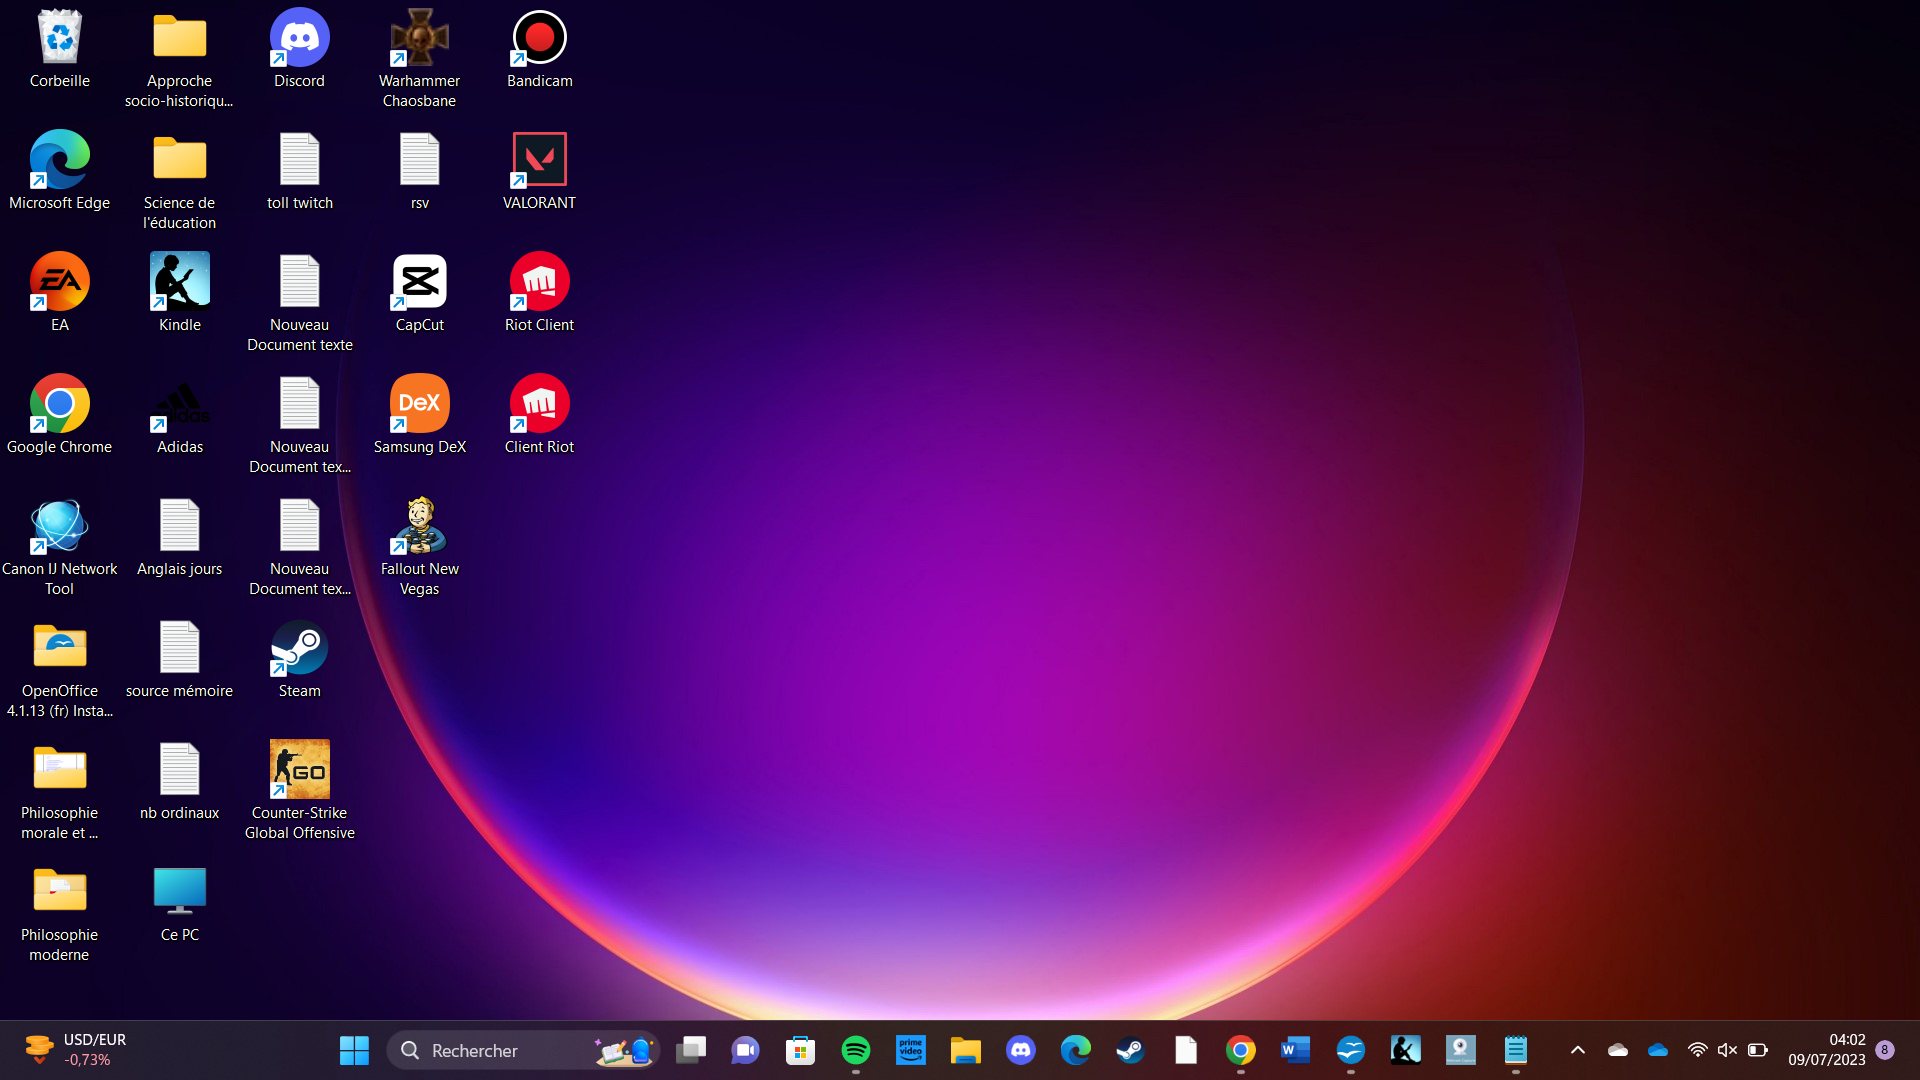1920x1080 pixels.
Task: Select the Ce PC desktop icon
Action: pyautogui.click(x=180, y=903)
